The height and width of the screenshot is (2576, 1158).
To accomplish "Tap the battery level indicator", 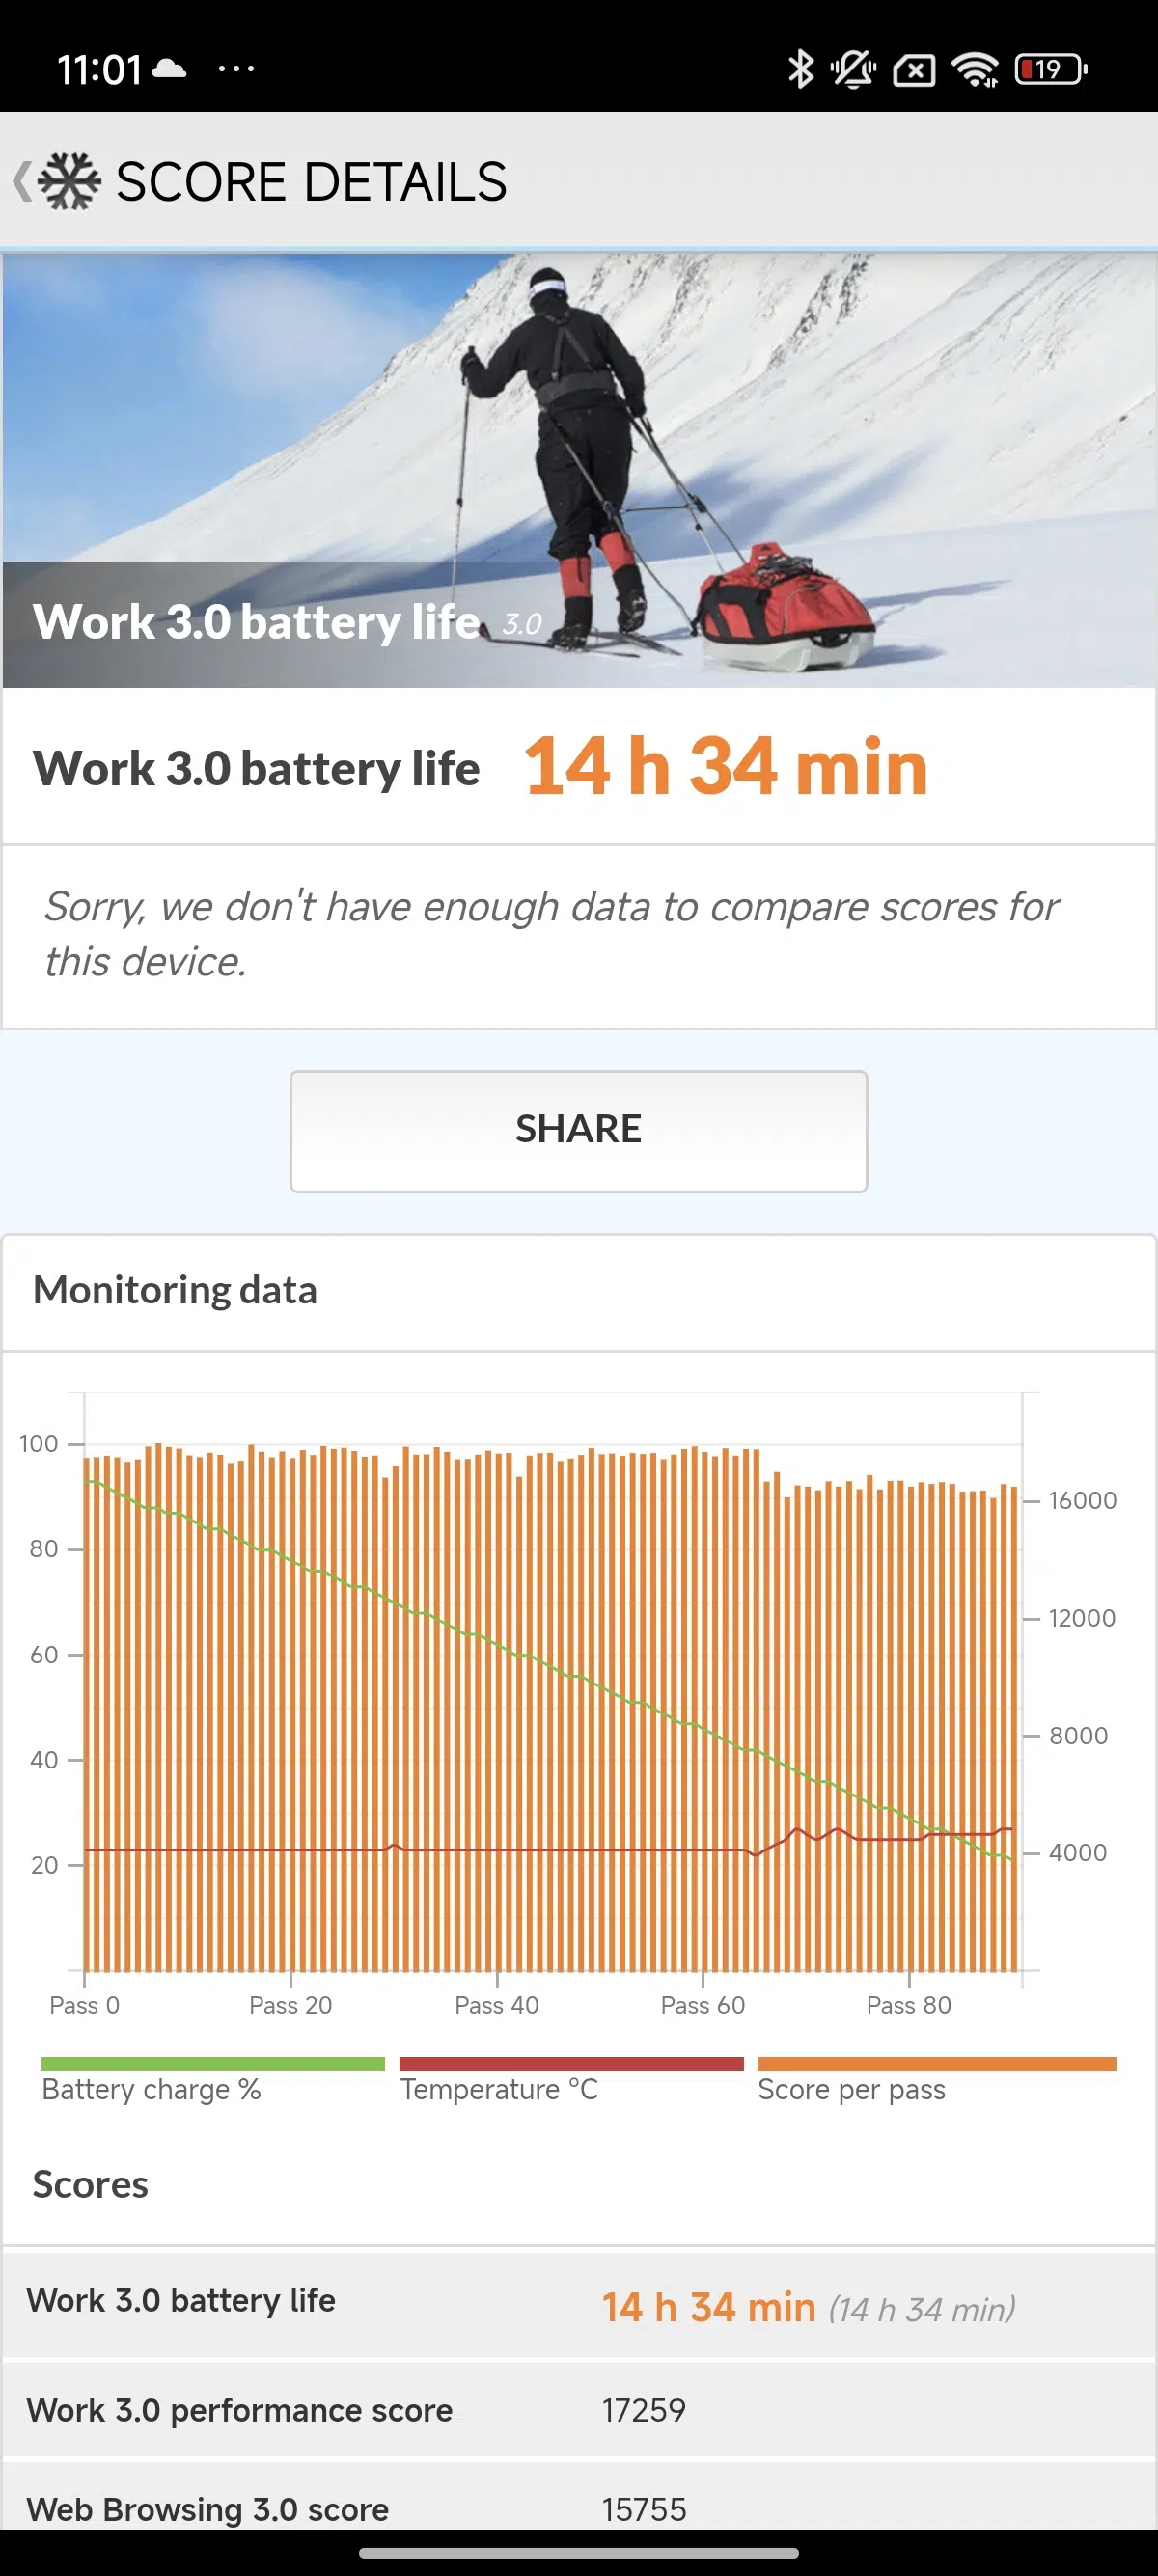I will [x=1050, y=69].
